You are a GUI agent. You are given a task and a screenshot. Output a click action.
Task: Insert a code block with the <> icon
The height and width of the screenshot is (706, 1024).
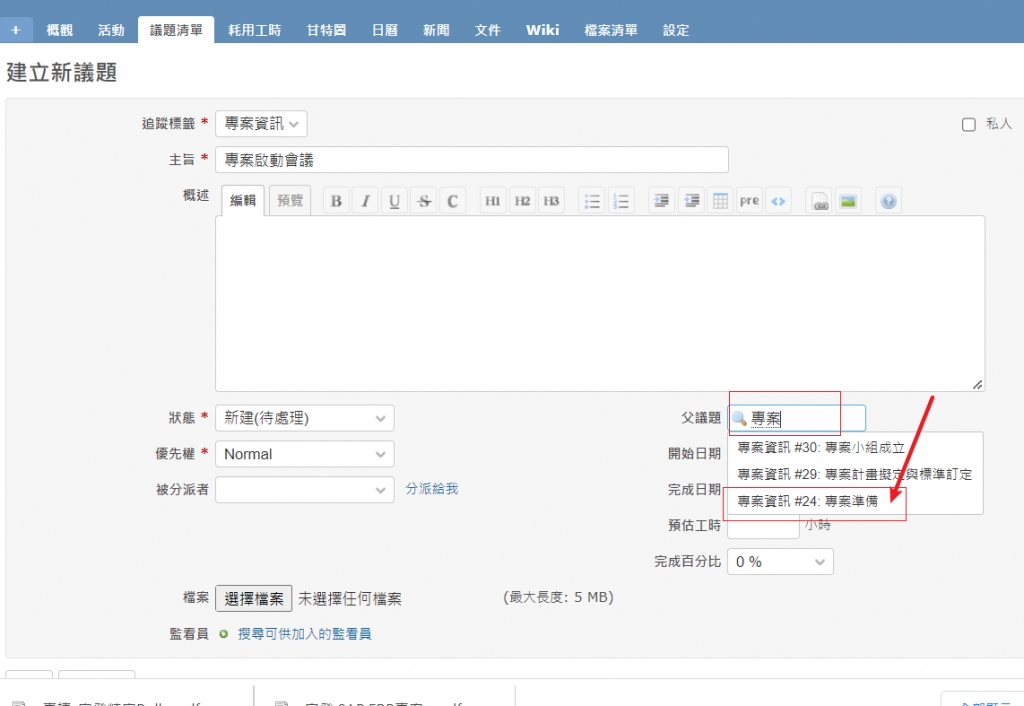(779, 201)
